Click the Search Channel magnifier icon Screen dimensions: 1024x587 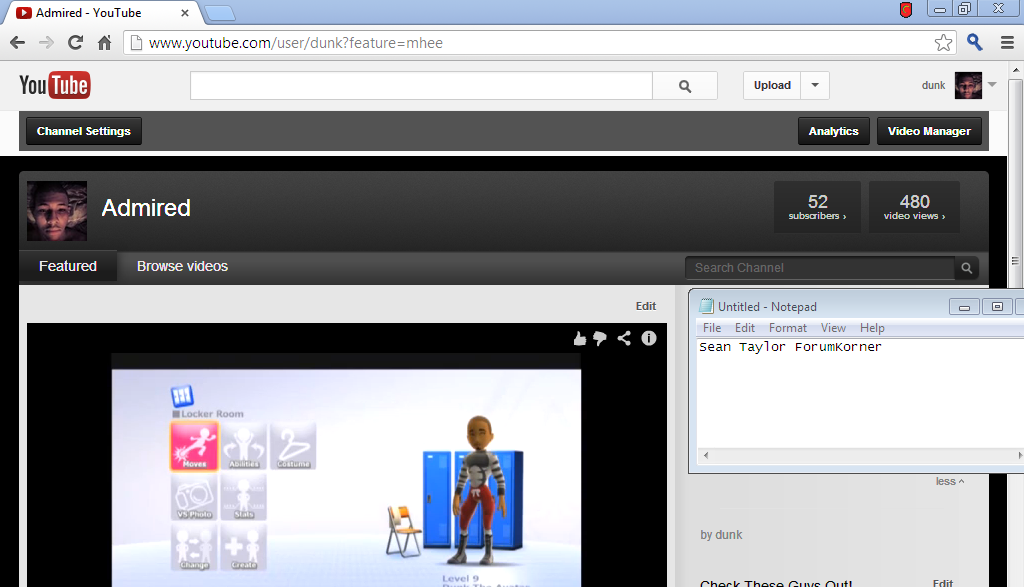(x=967, y=268)
